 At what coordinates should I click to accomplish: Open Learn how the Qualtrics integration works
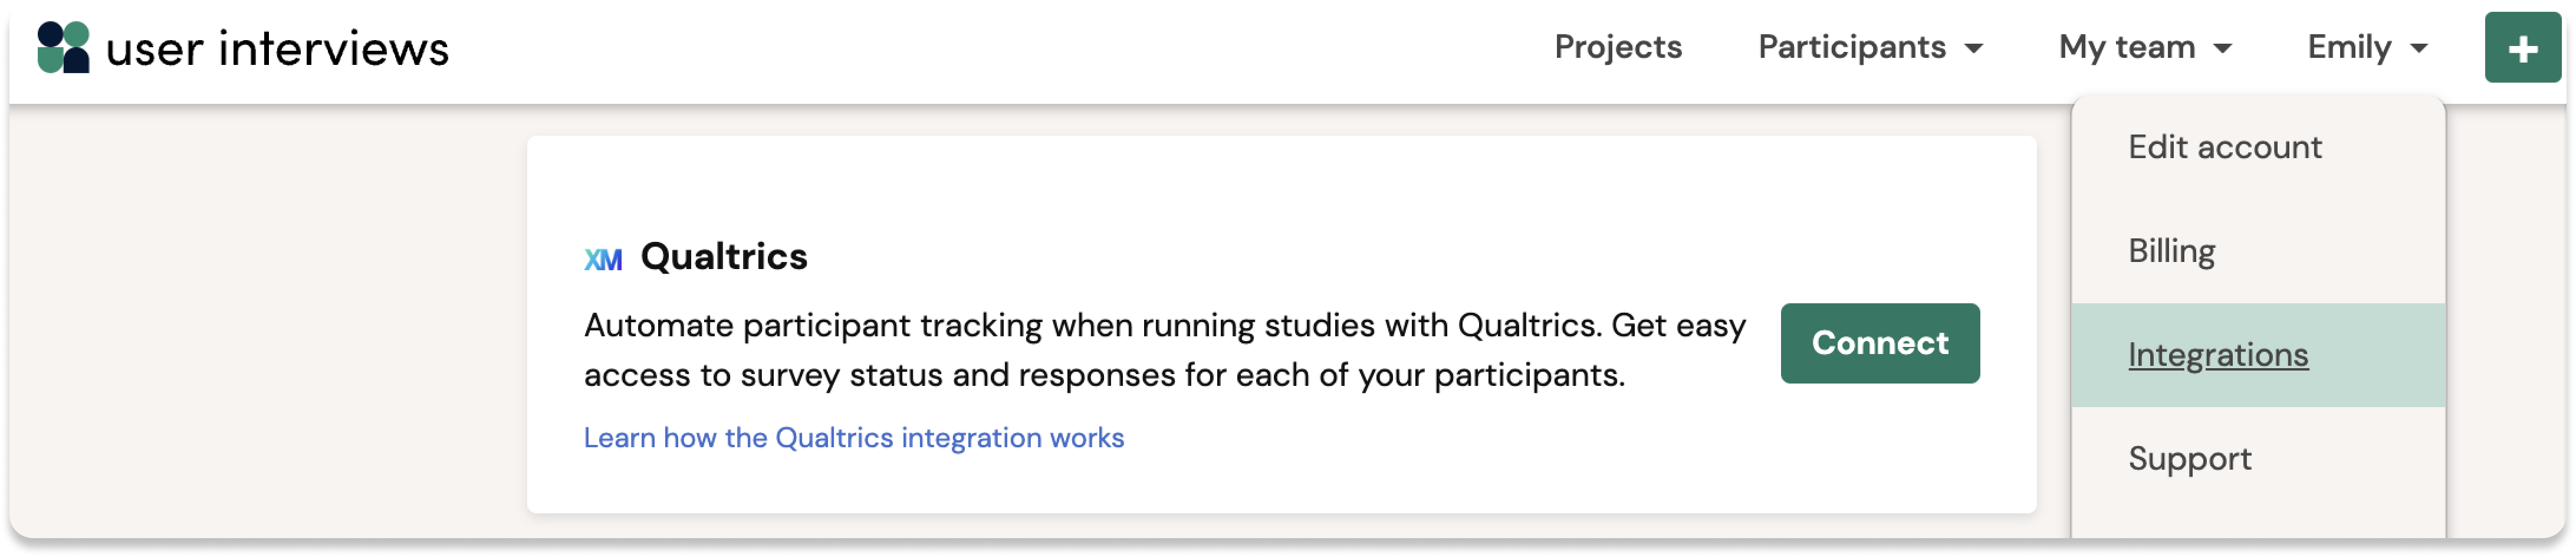[854, 438]
